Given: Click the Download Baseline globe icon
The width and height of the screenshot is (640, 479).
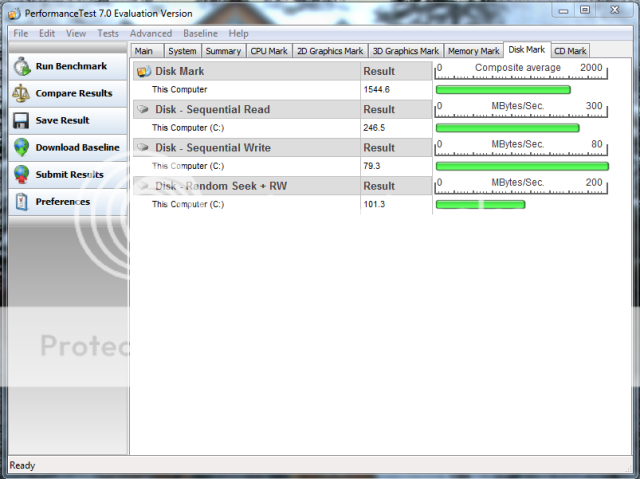Looking at the screenshot, I should point(20,147).
